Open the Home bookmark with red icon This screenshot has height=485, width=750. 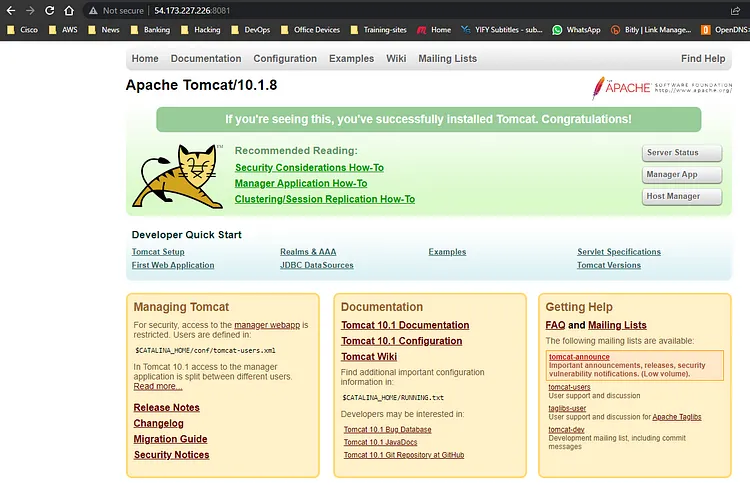pyautogui.click(x=434, y=30)
